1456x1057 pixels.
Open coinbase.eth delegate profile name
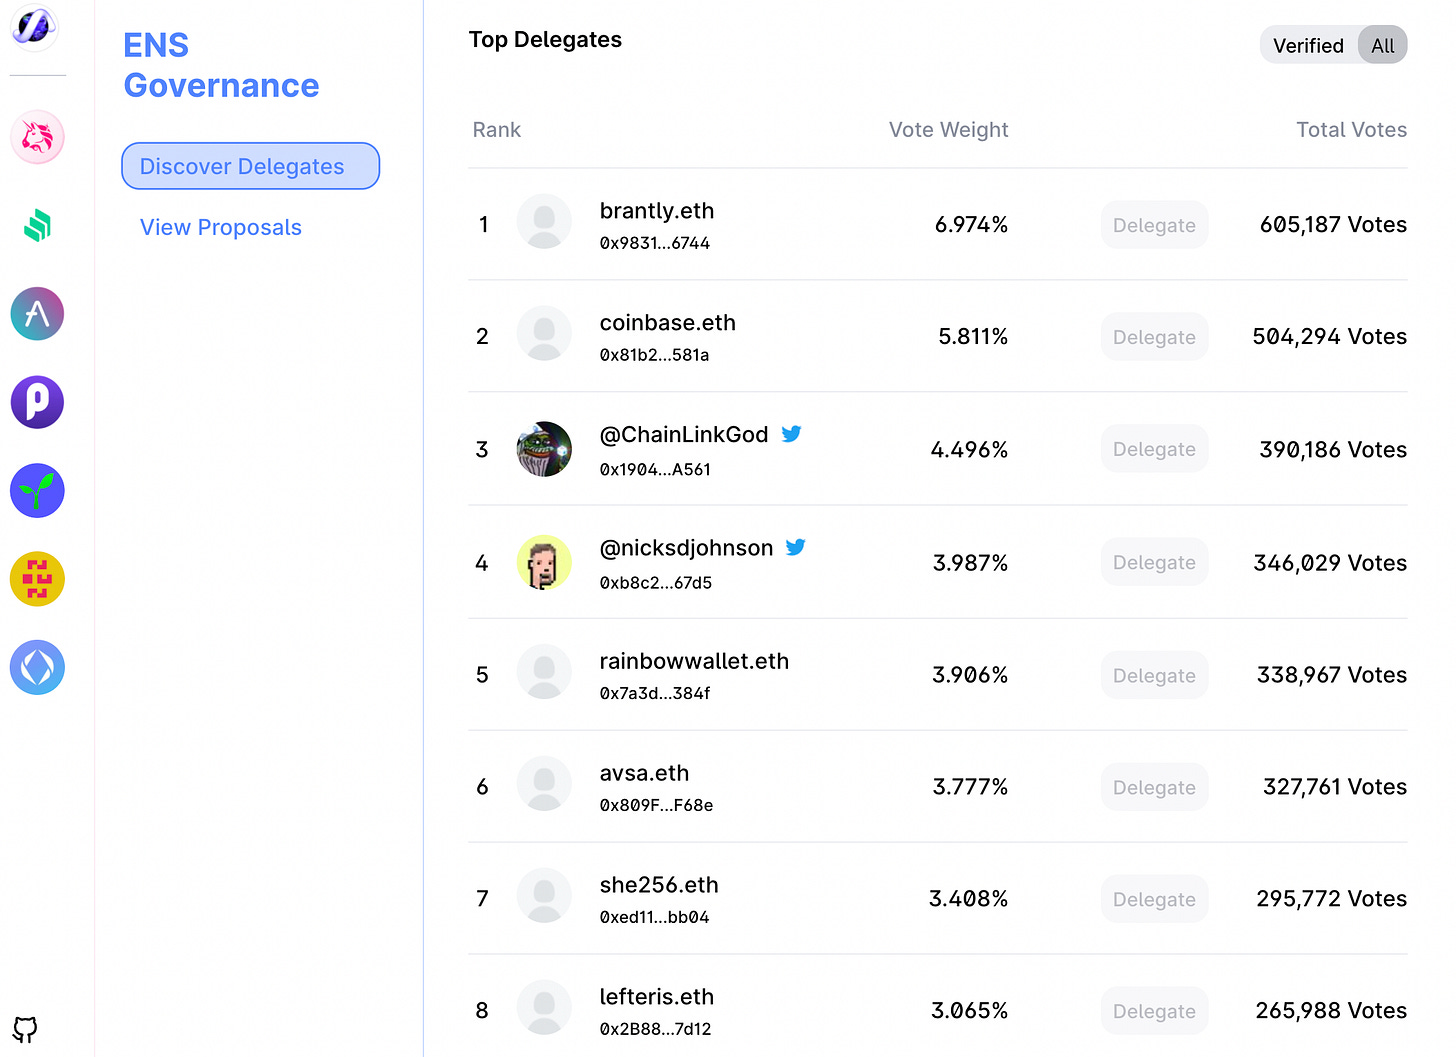(x=668, y=323)
